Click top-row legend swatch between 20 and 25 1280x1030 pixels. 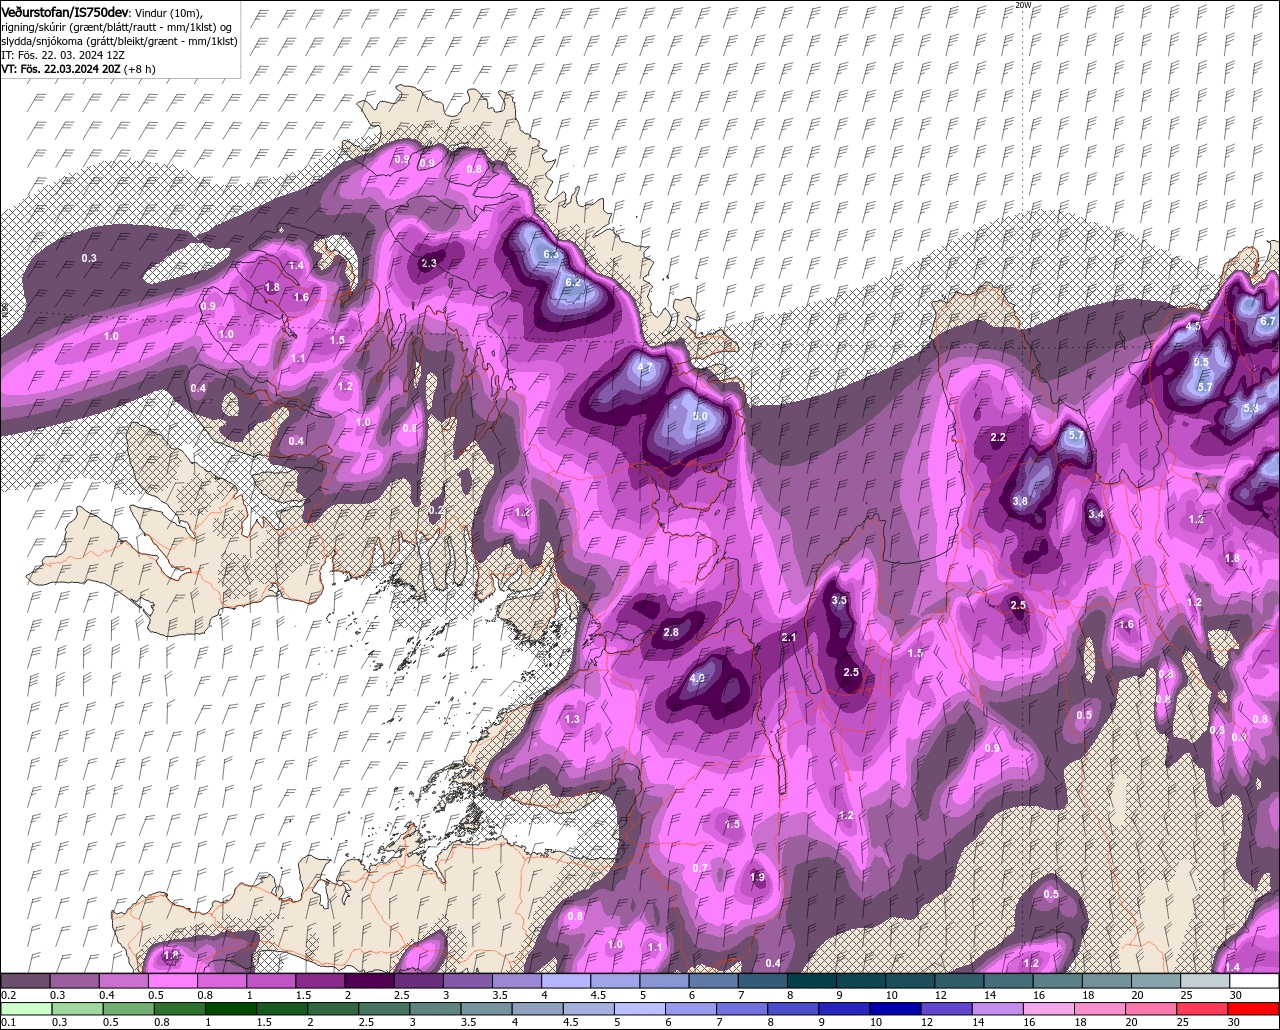[1156, 981]
